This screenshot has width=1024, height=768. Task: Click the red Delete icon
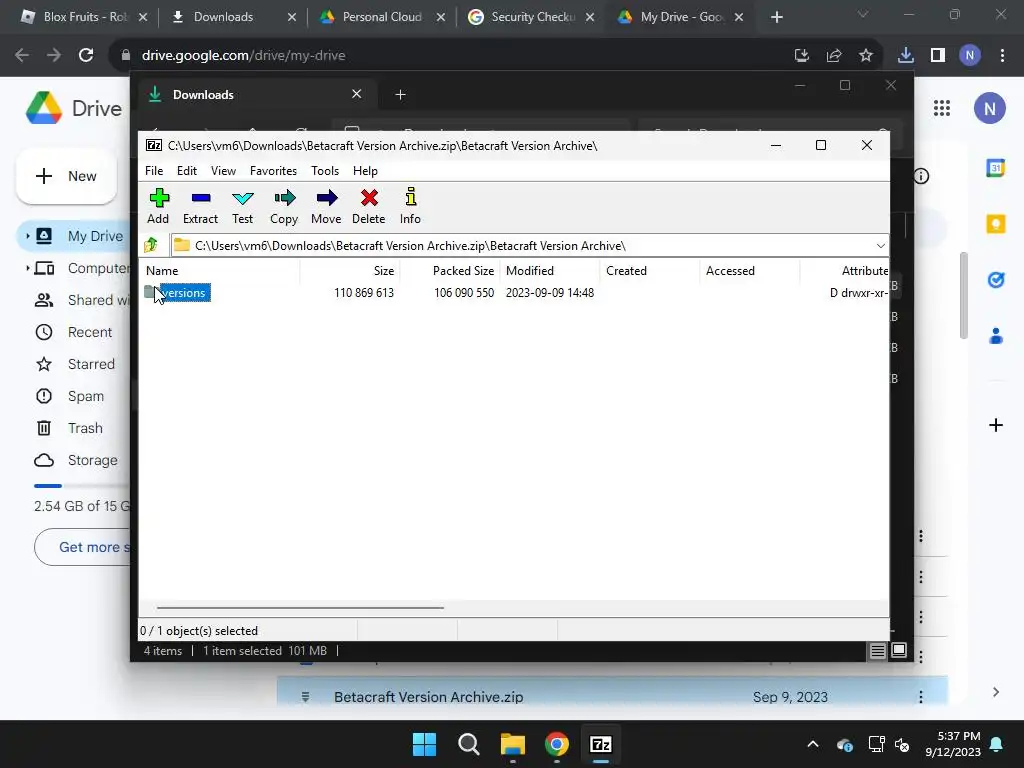click(369, 206)
